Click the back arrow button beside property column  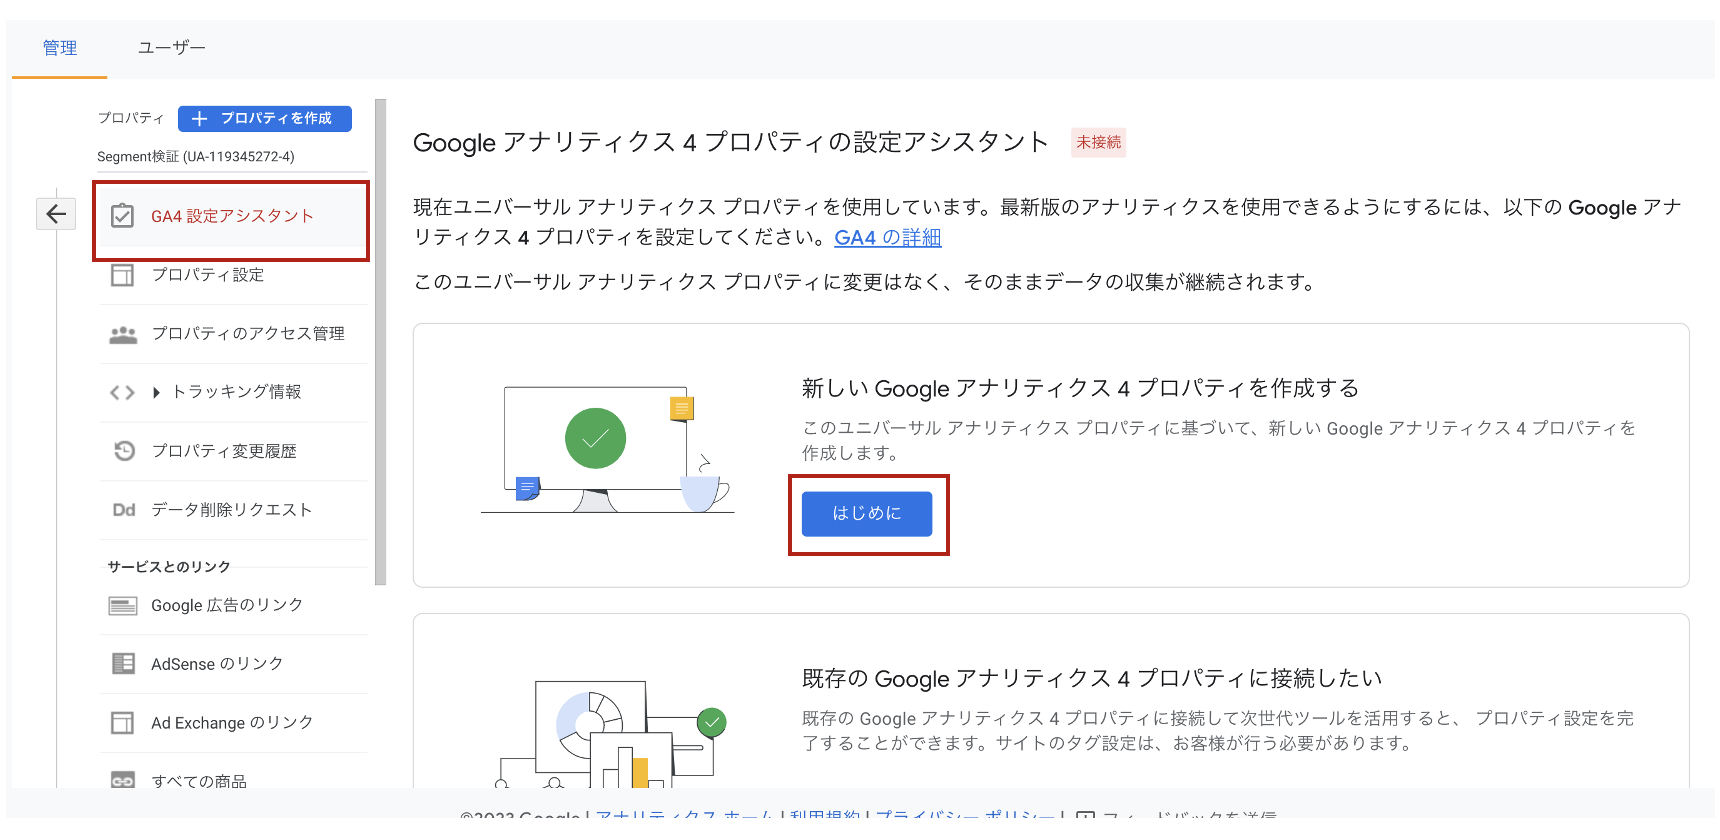[56, 213]
